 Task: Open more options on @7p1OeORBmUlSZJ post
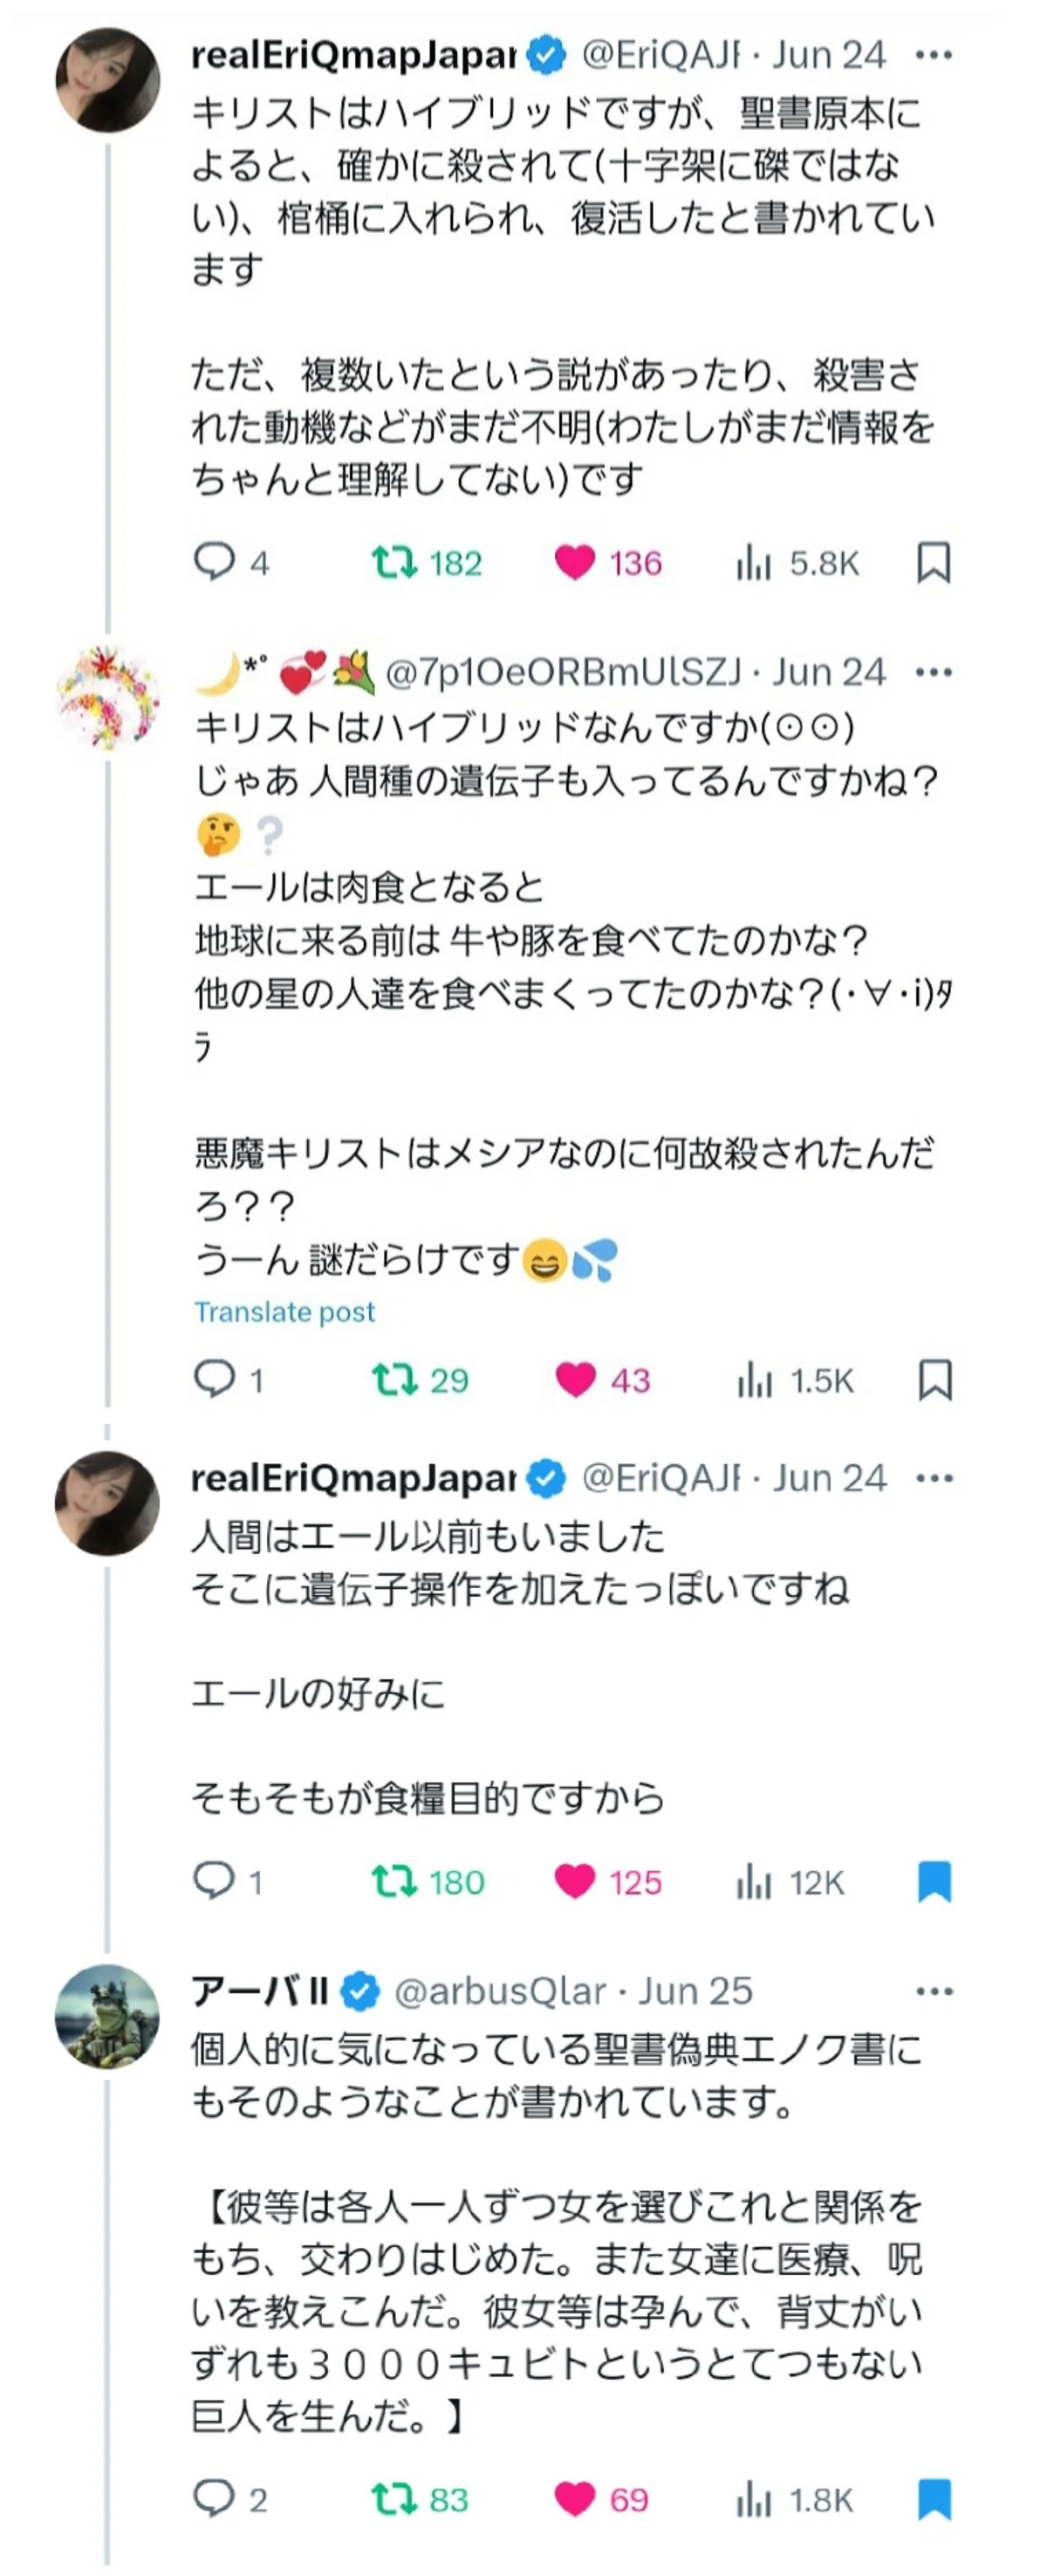tap(934, 672)
